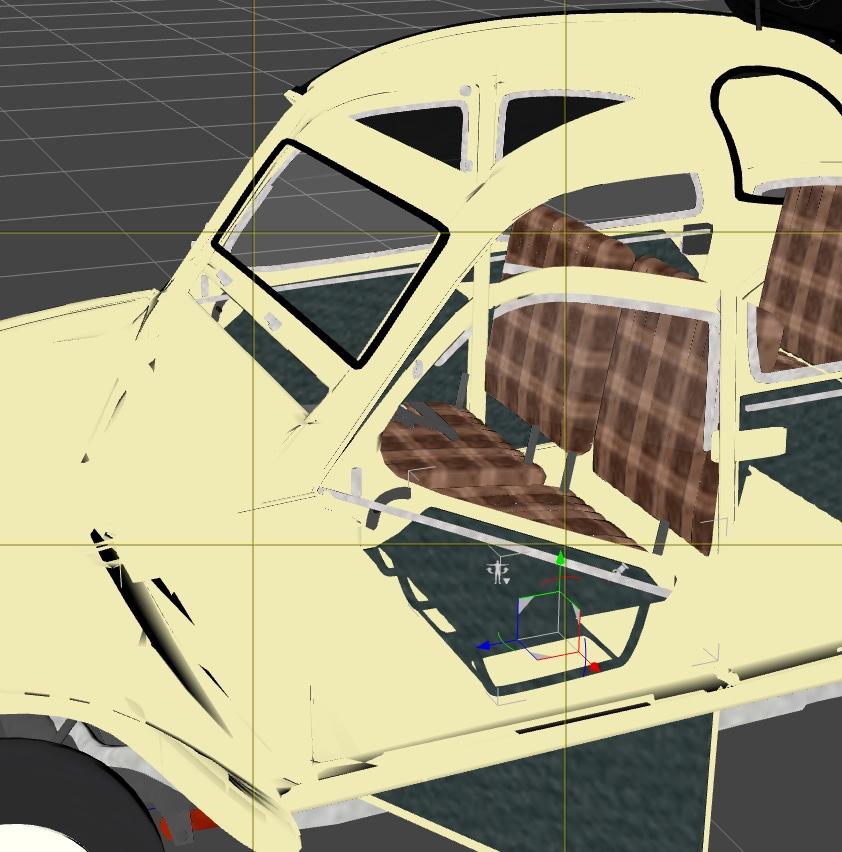Open the small figure icon menu near the gizmo
The width and height of the screenshot is (842, 852).
pyautogui.click(x=498, y=572)
